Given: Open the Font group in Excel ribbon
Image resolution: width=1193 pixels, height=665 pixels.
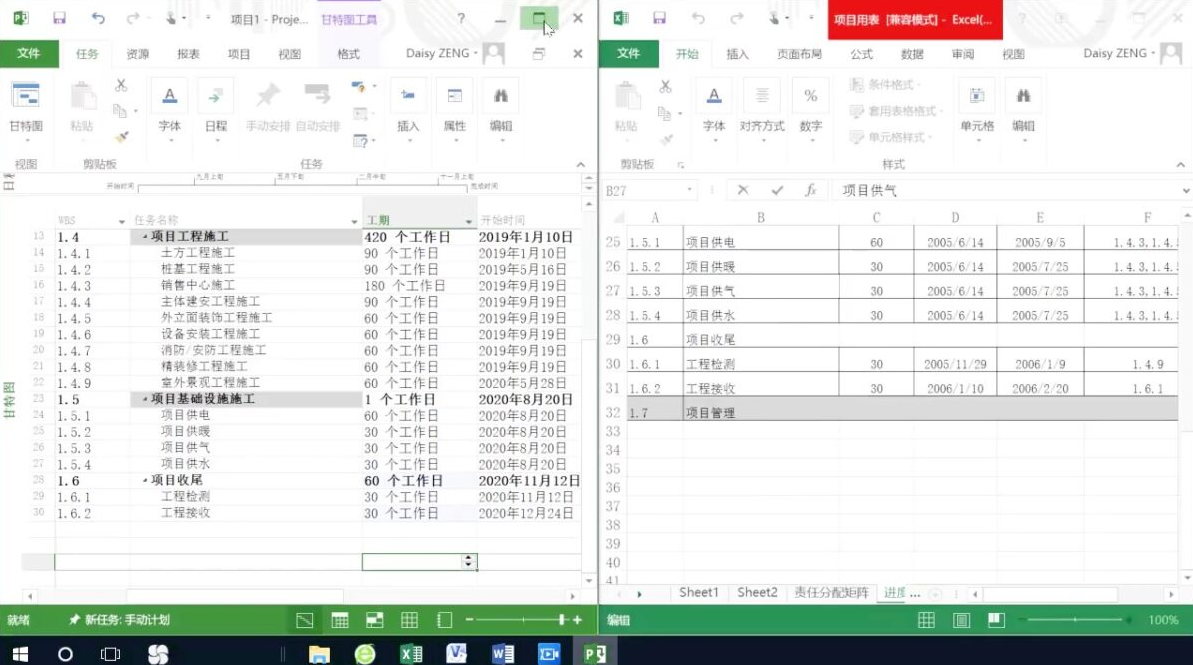Looking at the screenshot, I should pyautogui.click(x=714, y=110).
